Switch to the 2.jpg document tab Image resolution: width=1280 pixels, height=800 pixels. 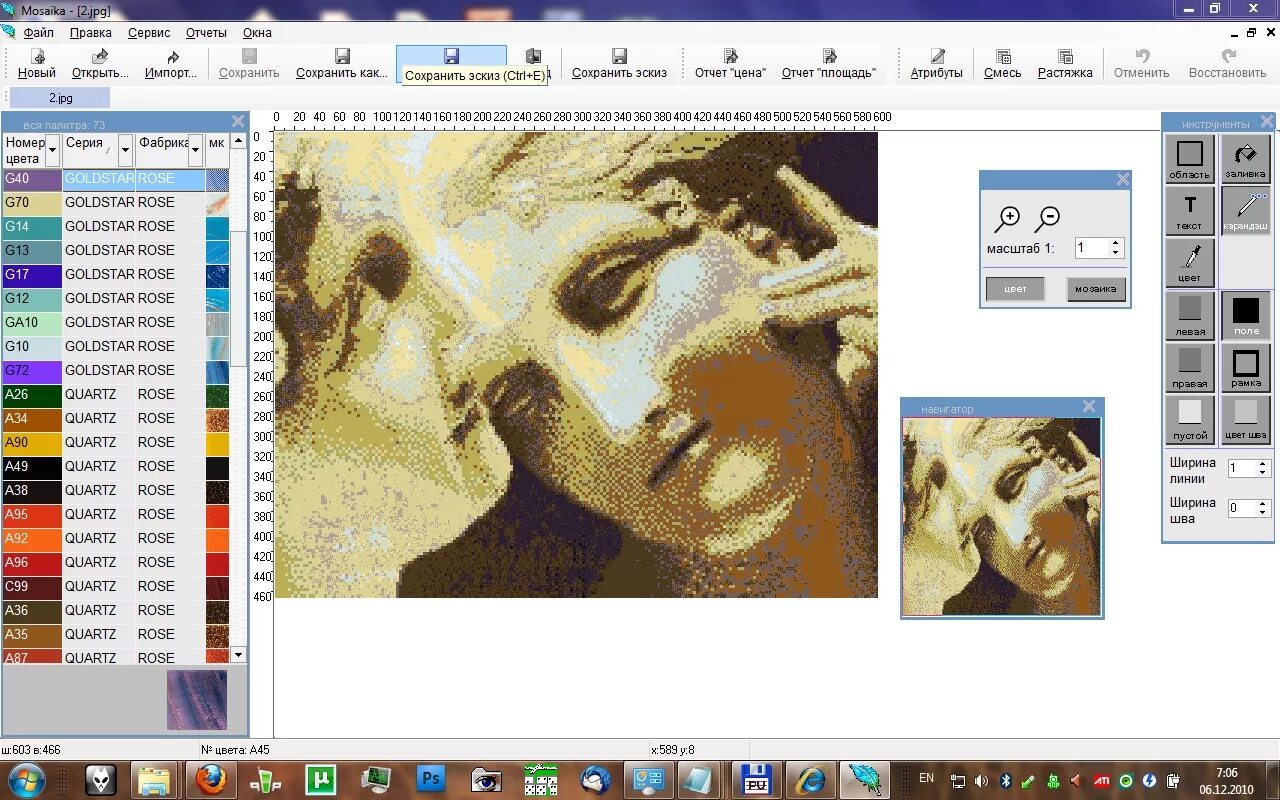pos(60,97)
